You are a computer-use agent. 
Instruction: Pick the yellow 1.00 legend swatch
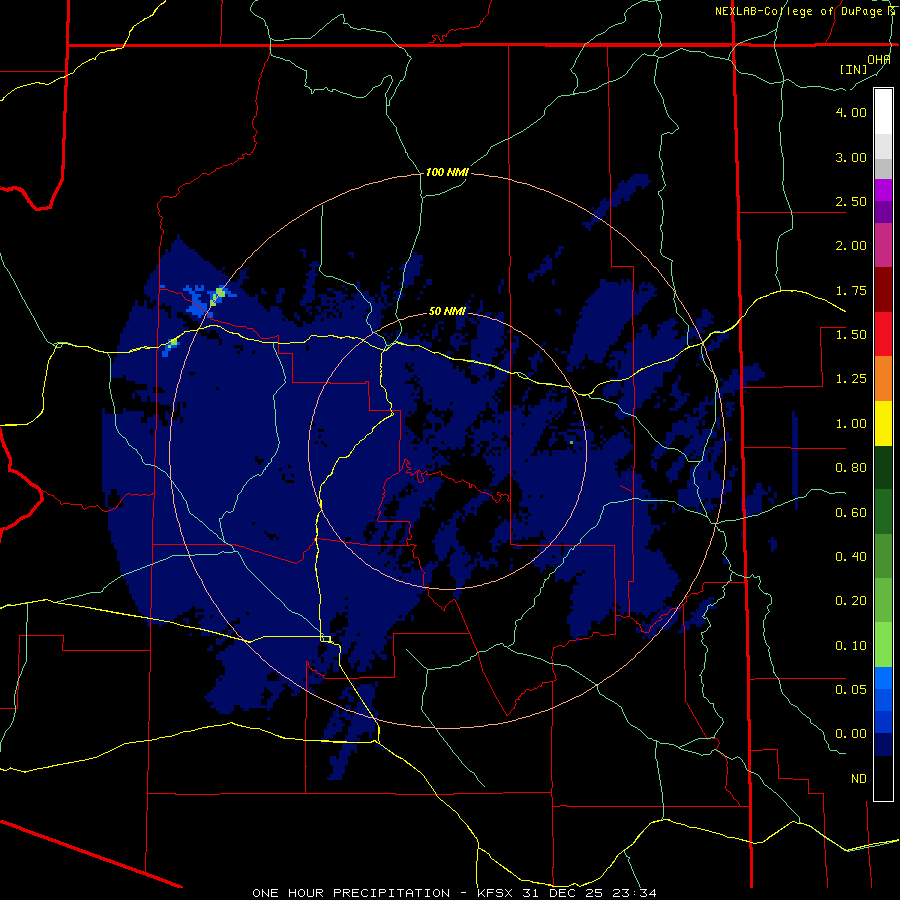pos(883,423)
